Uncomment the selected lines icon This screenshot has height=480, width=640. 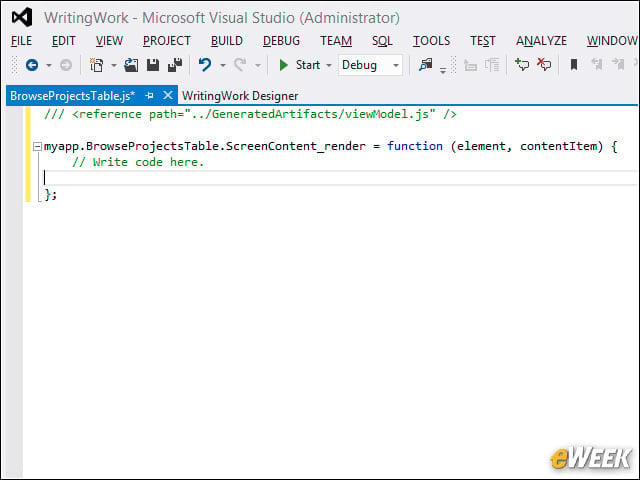[544, 64]
